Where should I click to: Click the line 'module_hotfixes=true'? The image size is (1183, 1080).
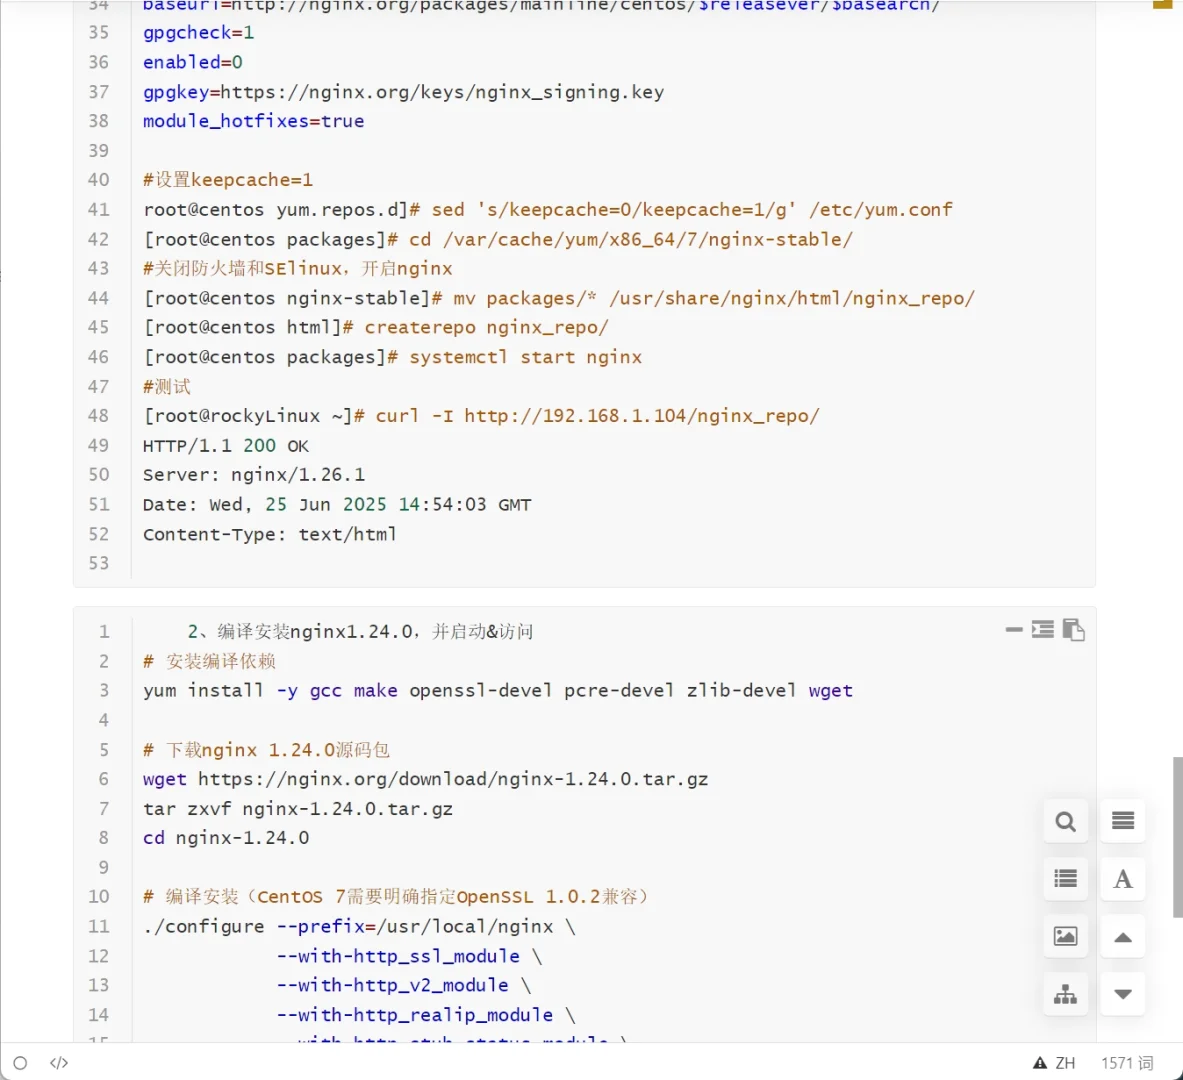pos(254,121)
